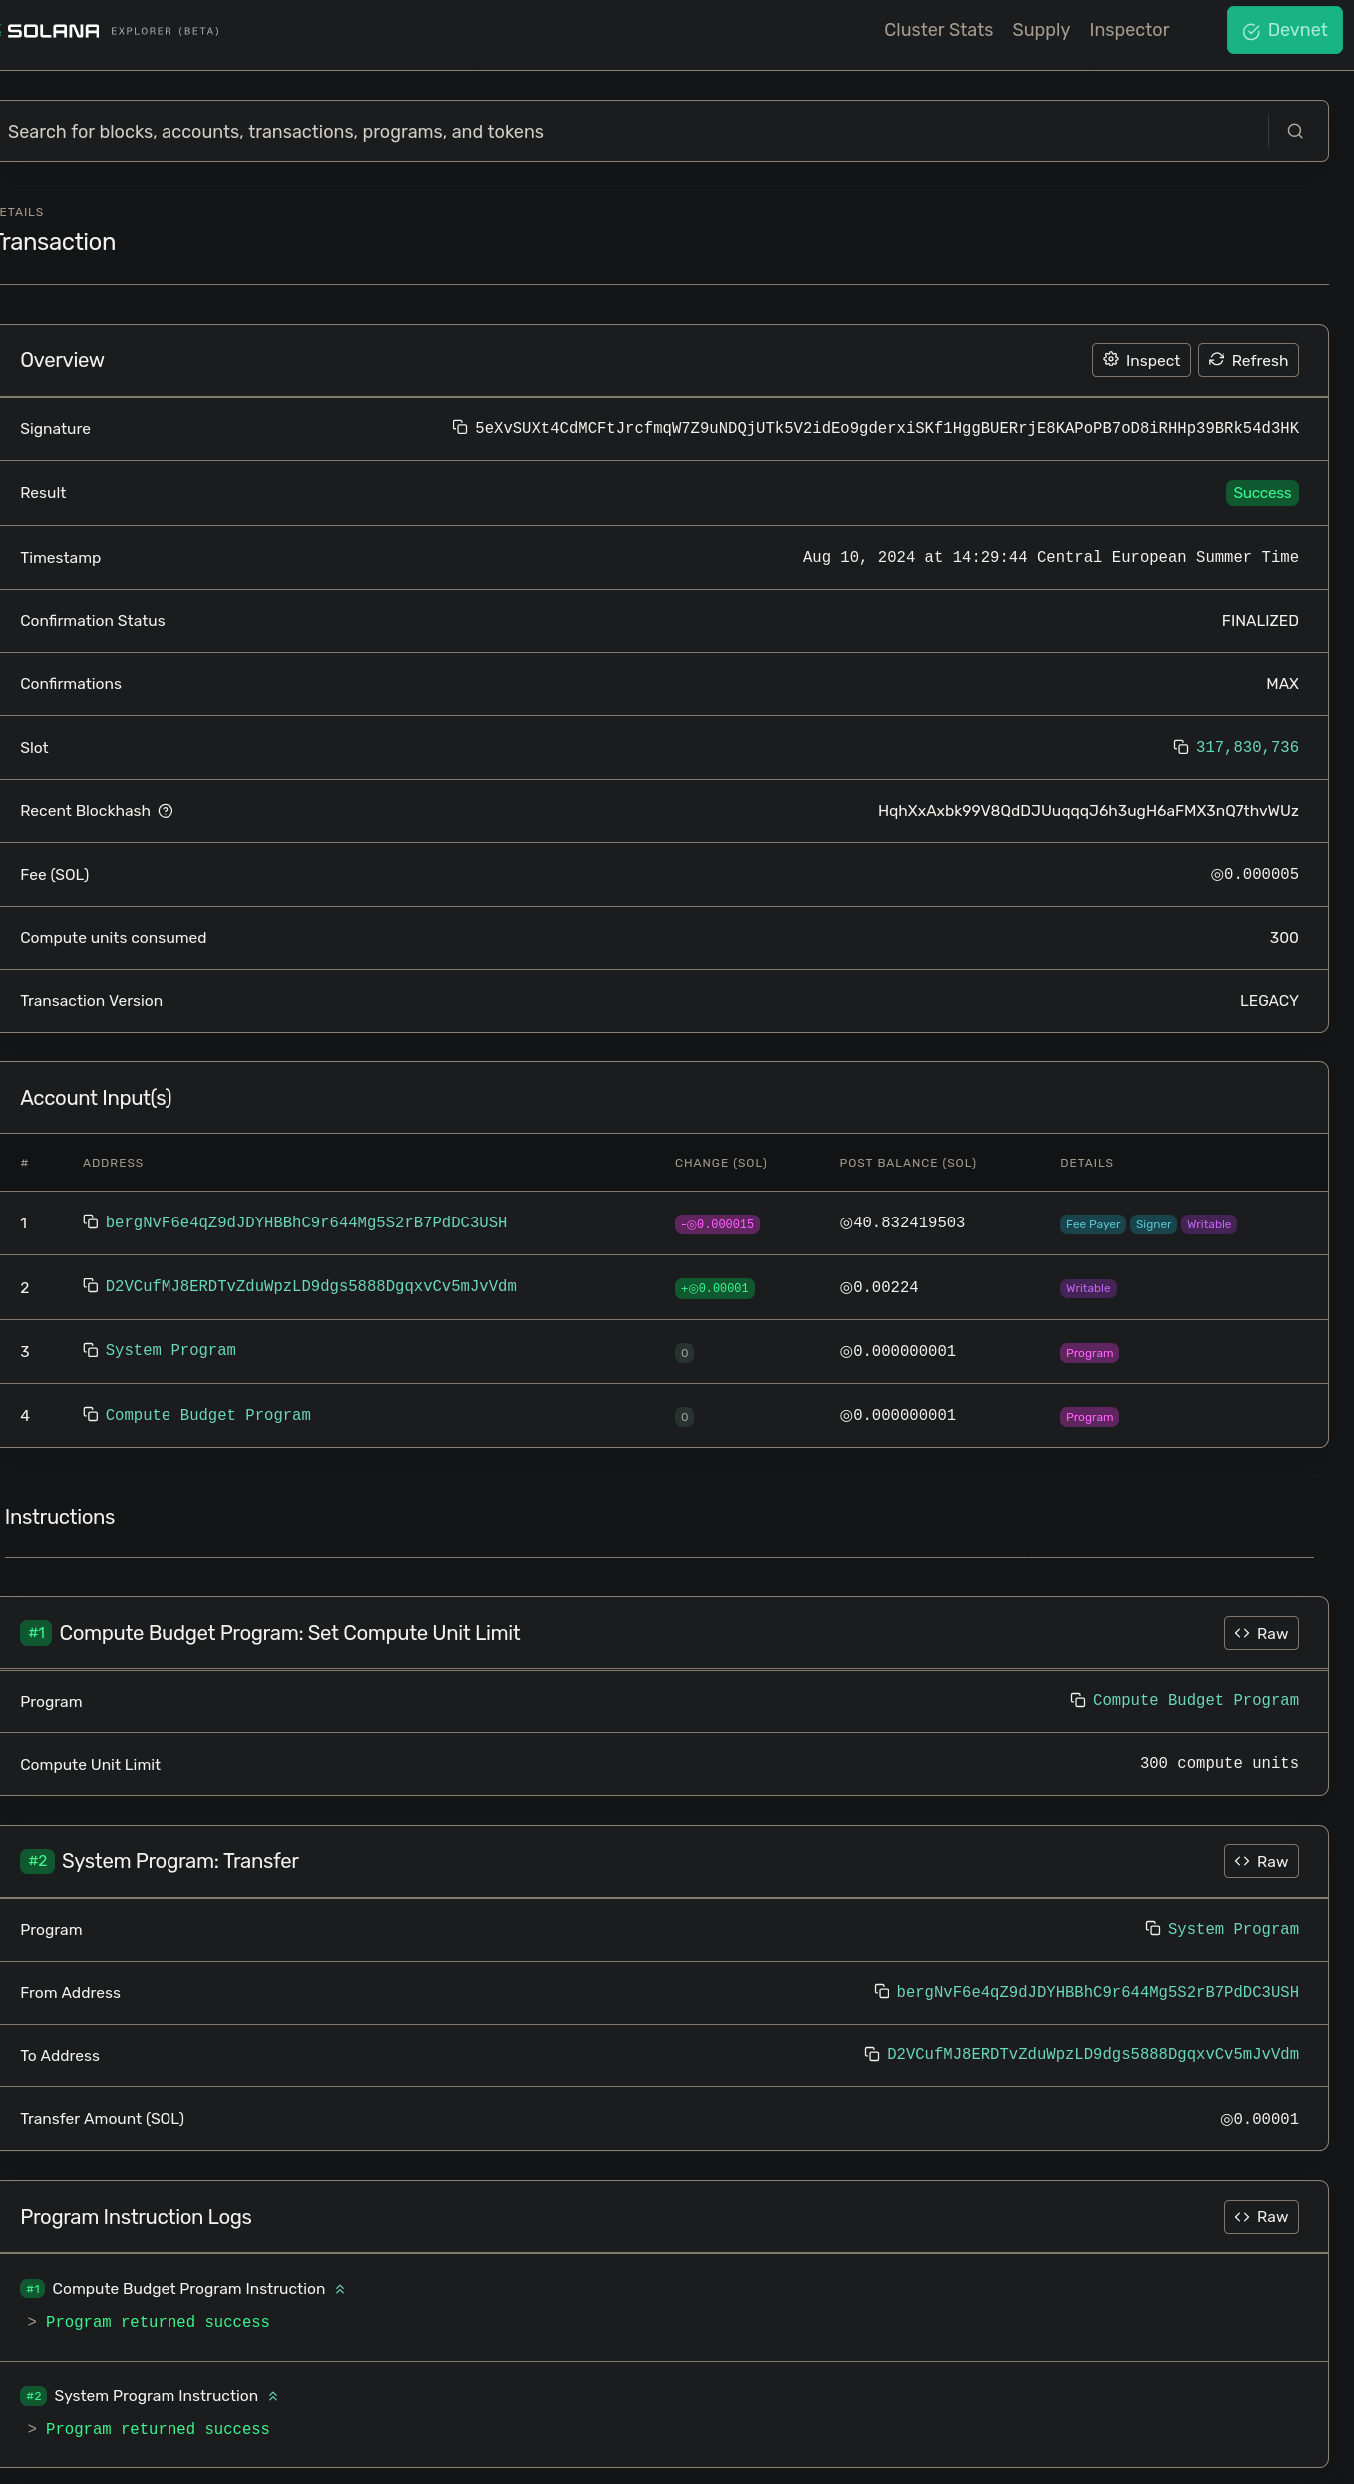
Task: Refresh the transaction overview
Action: (1248, 360)
